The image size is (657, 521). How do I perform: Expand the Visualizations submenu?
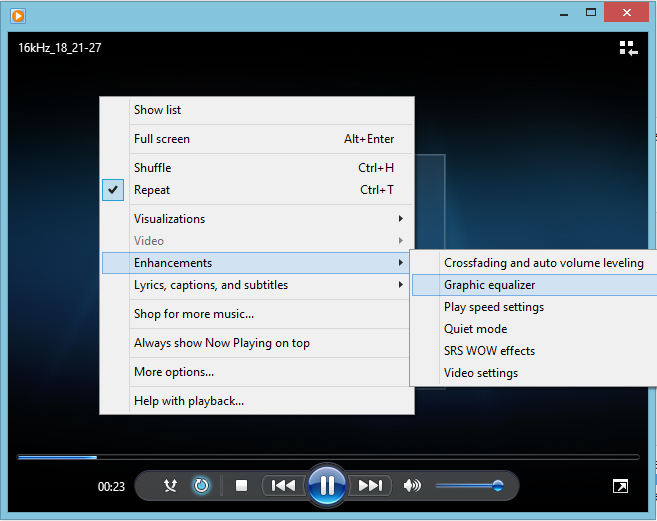[x=257, y=219]
